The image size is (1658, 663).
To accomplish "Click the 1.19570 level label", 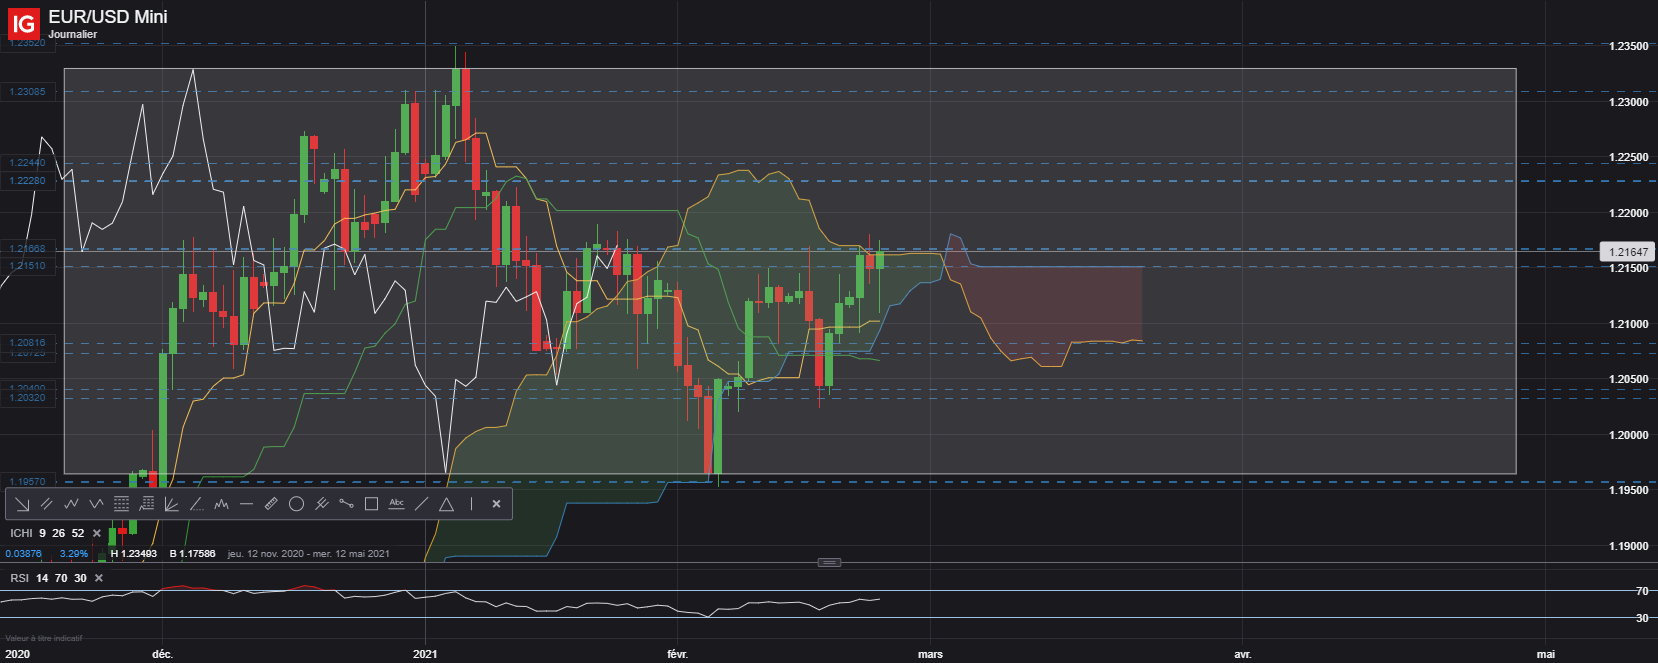I will pos(27,482).
